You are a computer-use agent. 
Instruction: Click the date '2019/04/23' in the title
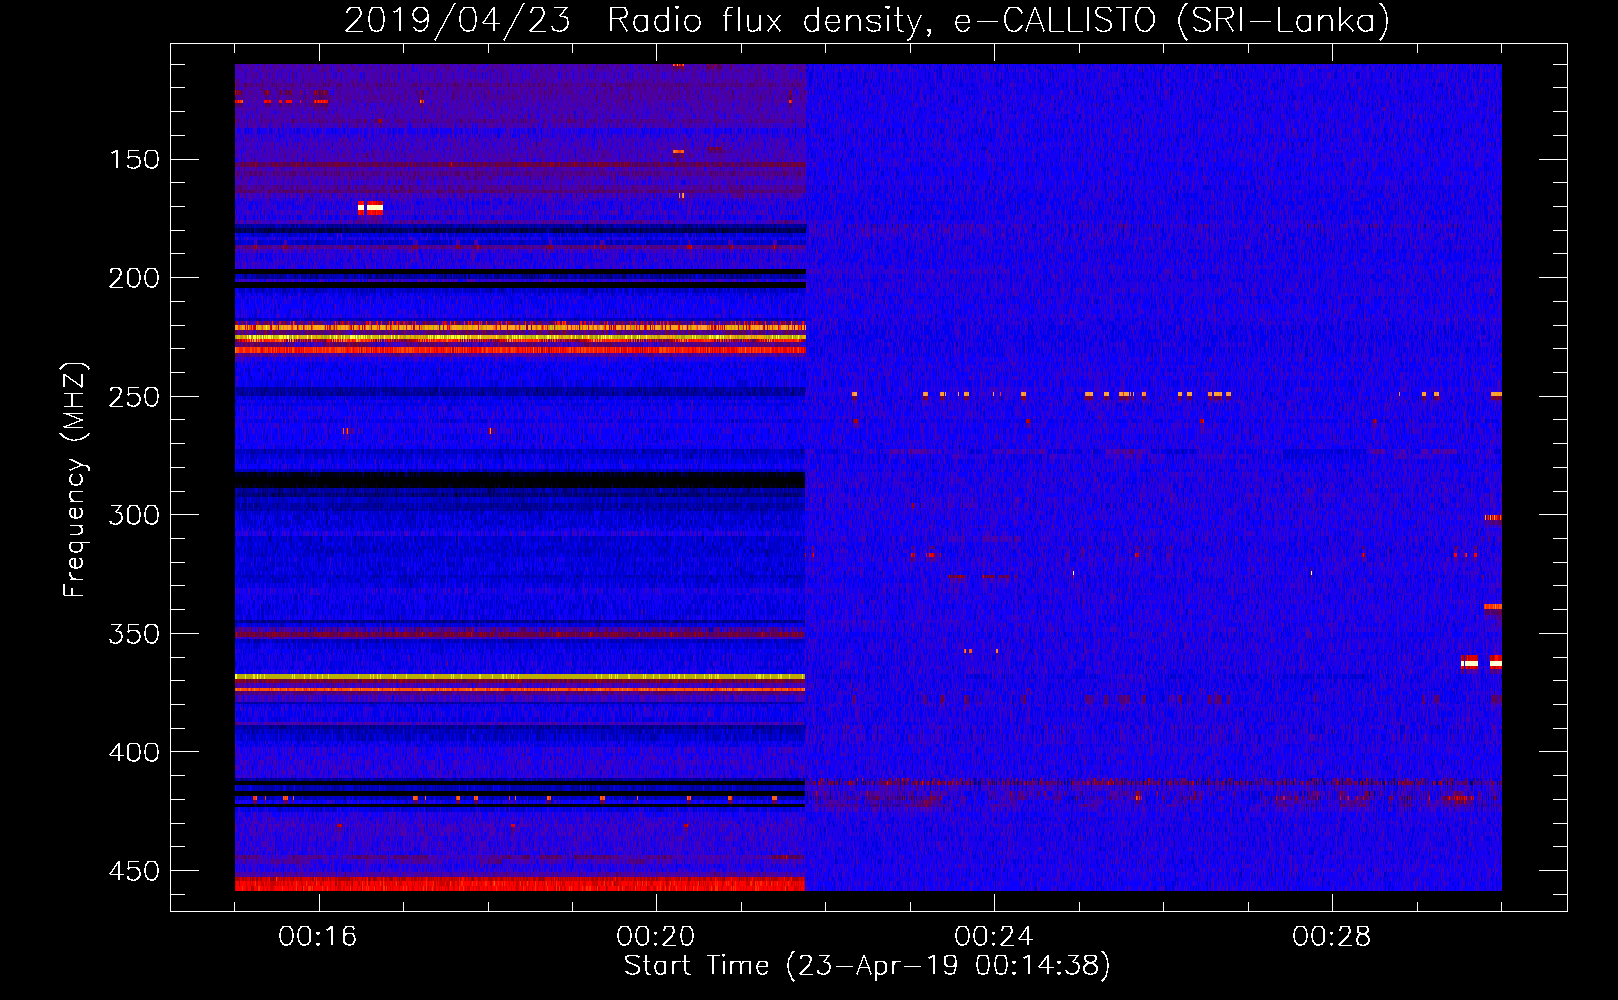coord(457,20)
